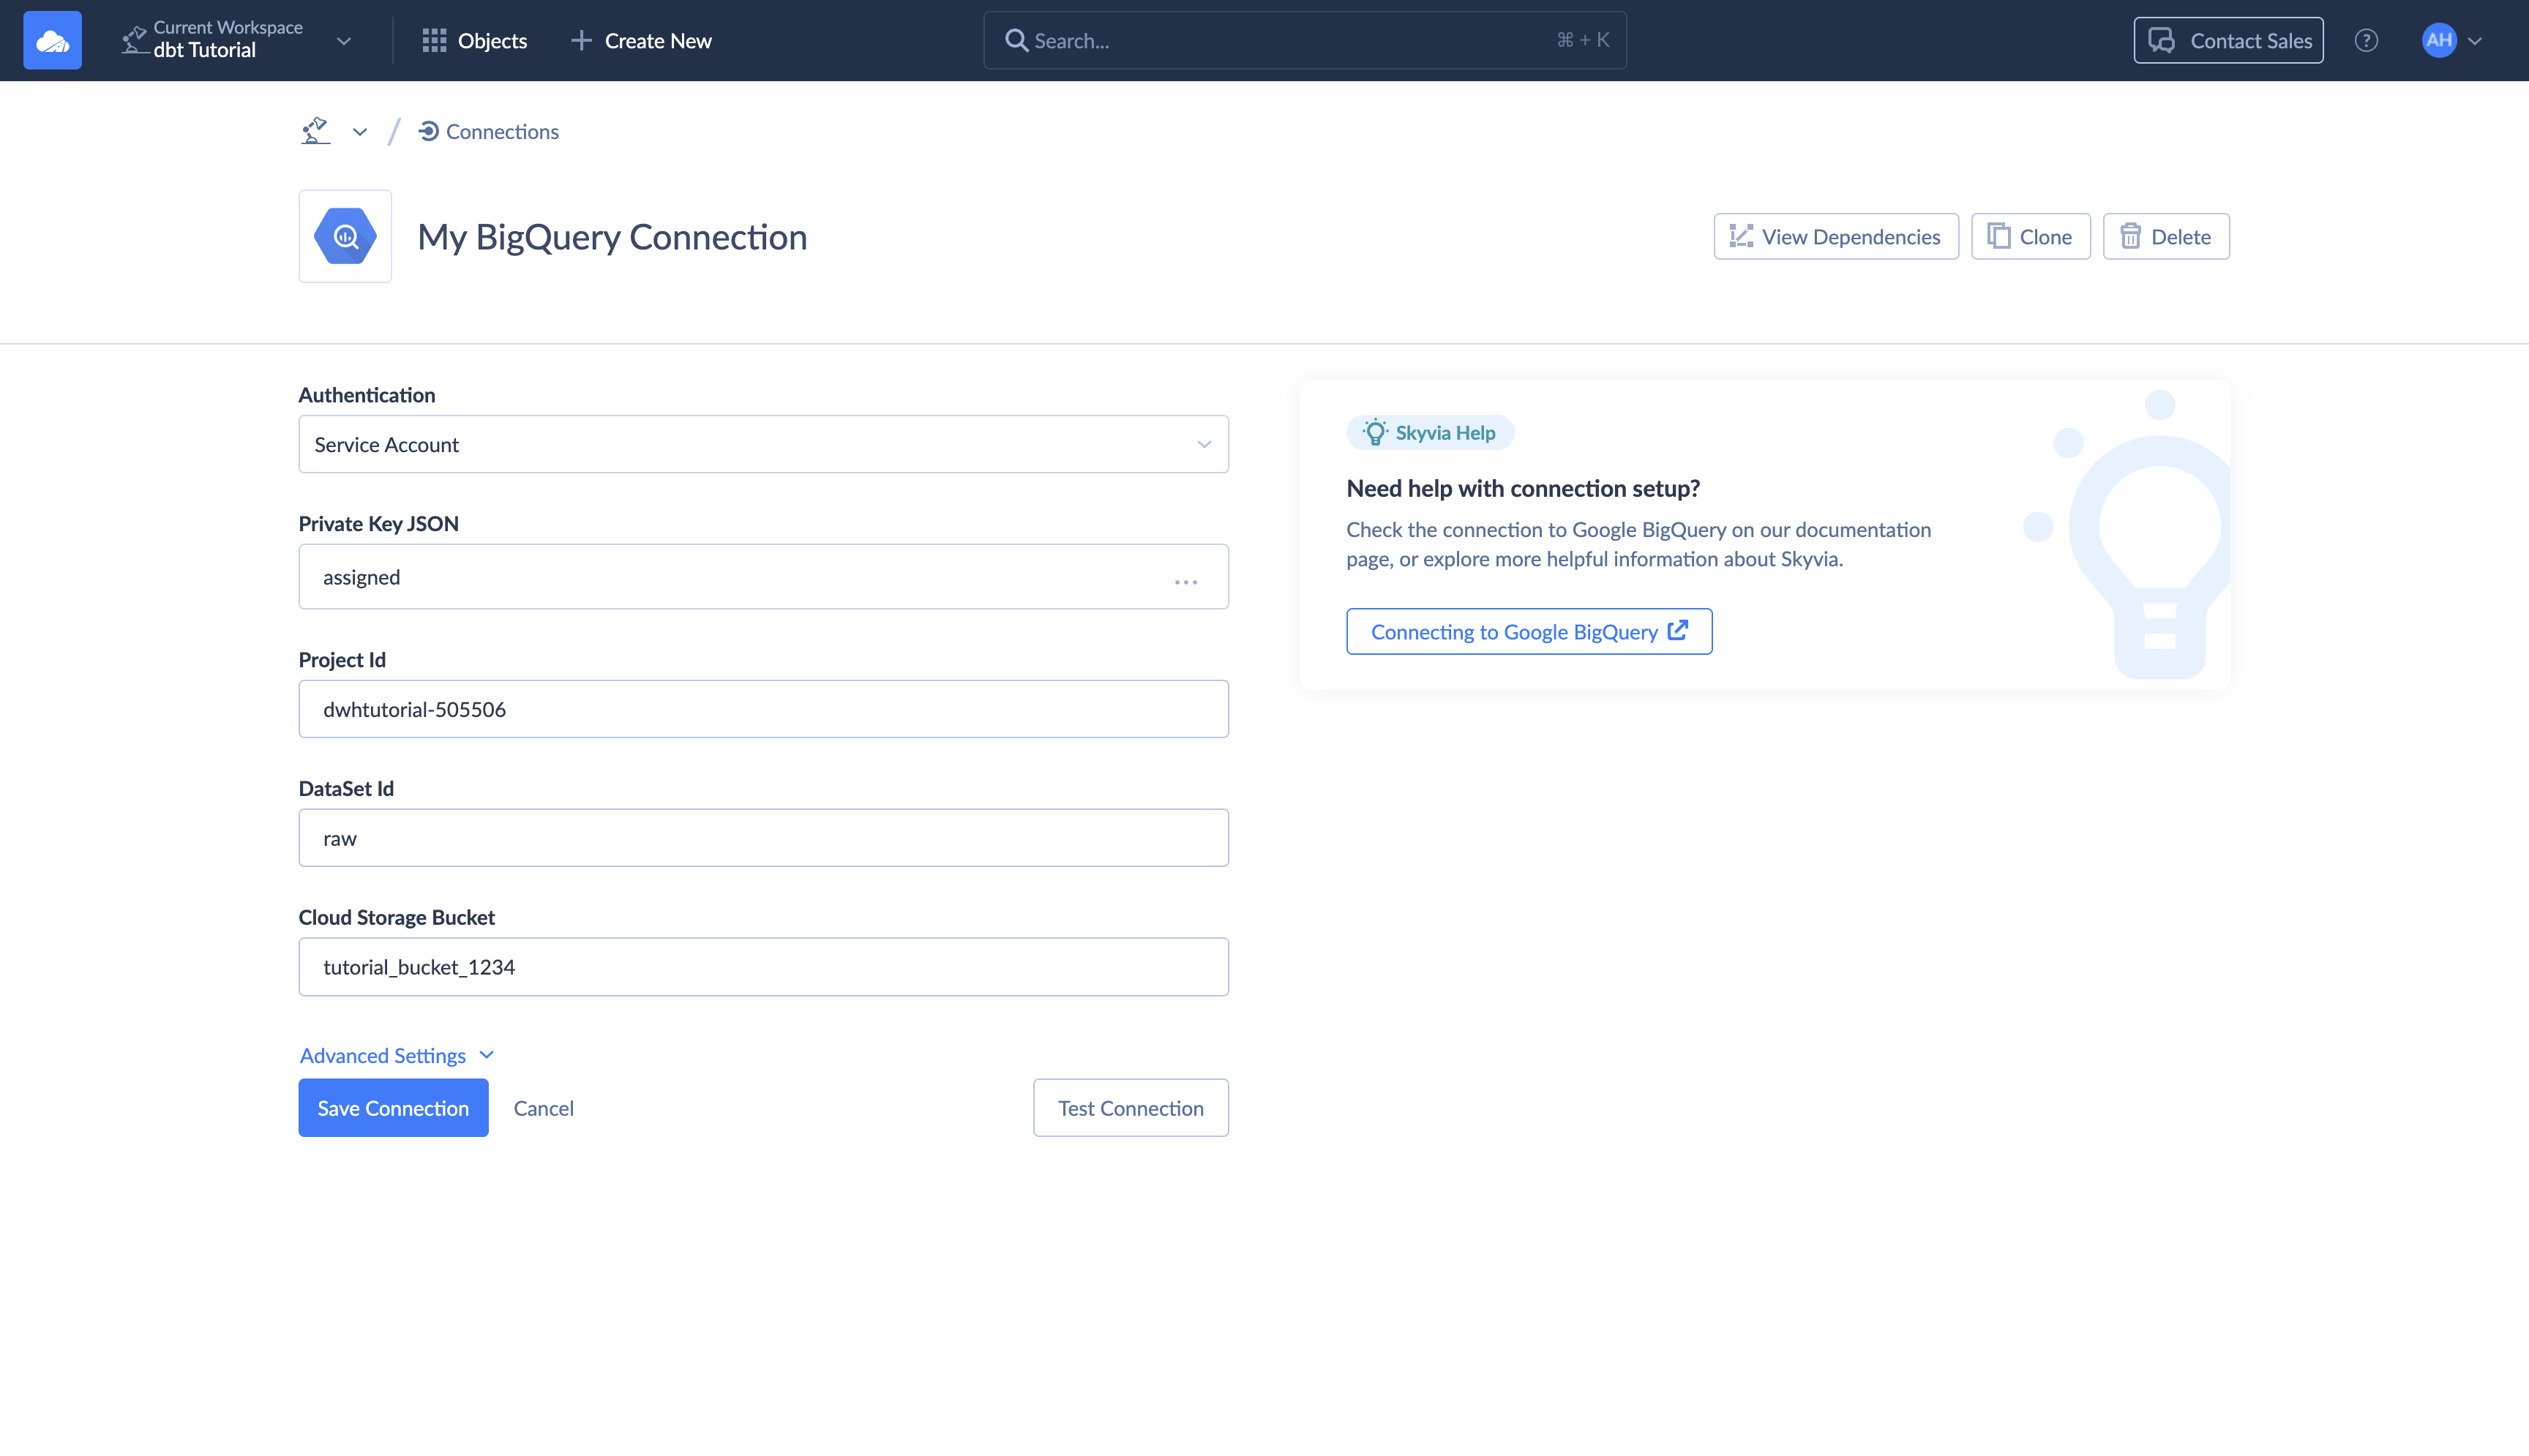The width and height of the screenshot is (2529, 1456).
Task: Click the external link icon on BigQuery help
Action: coord(1678,630)
